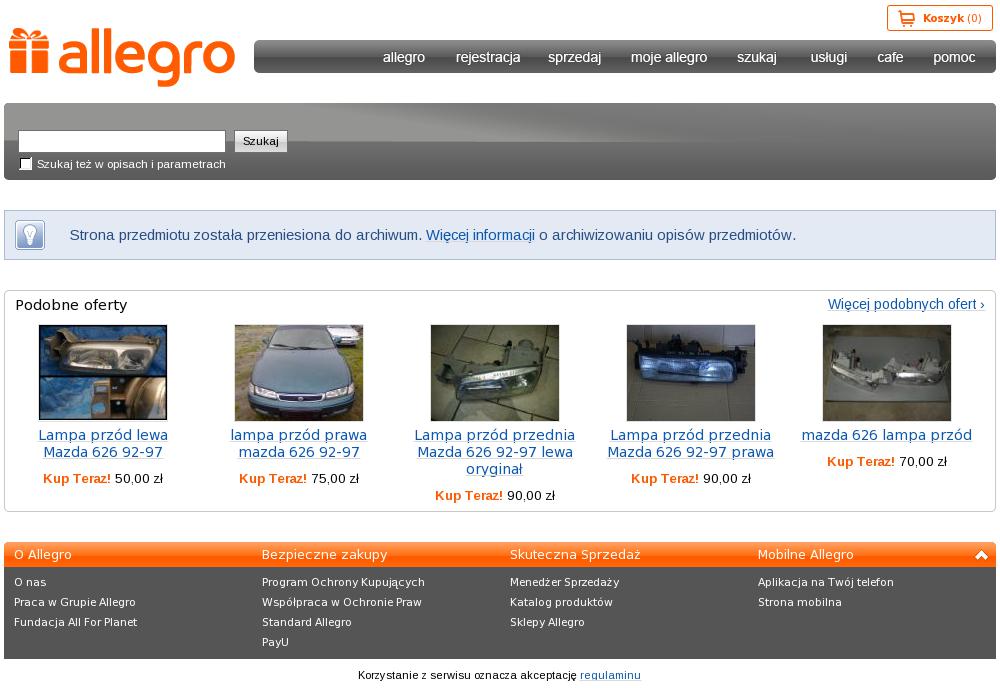Image resolution: width=1000 pixels, height=695 pixels.
Task: Open thumbnail of mazda 626 lampa przód
Action: (x=886, y=372)
